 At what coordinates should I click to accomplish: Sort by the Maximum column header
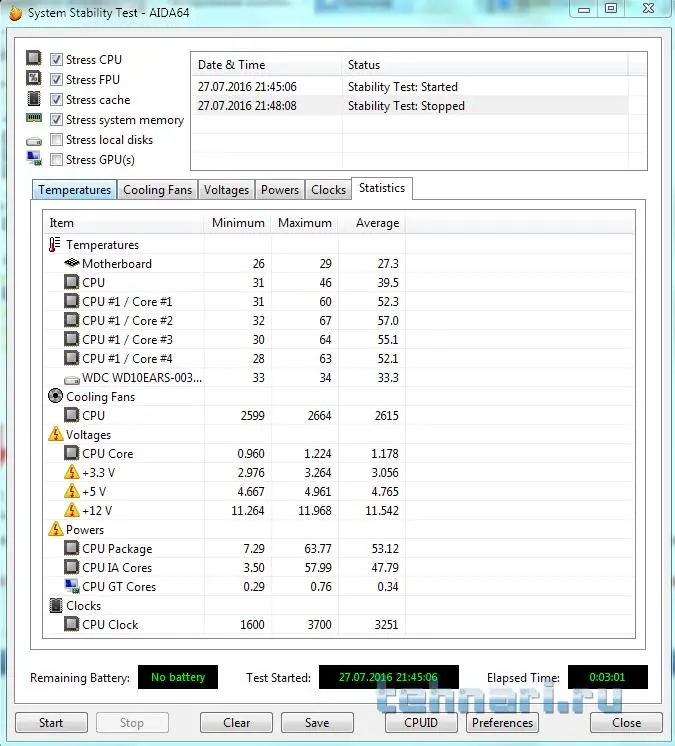pos(304,223)
